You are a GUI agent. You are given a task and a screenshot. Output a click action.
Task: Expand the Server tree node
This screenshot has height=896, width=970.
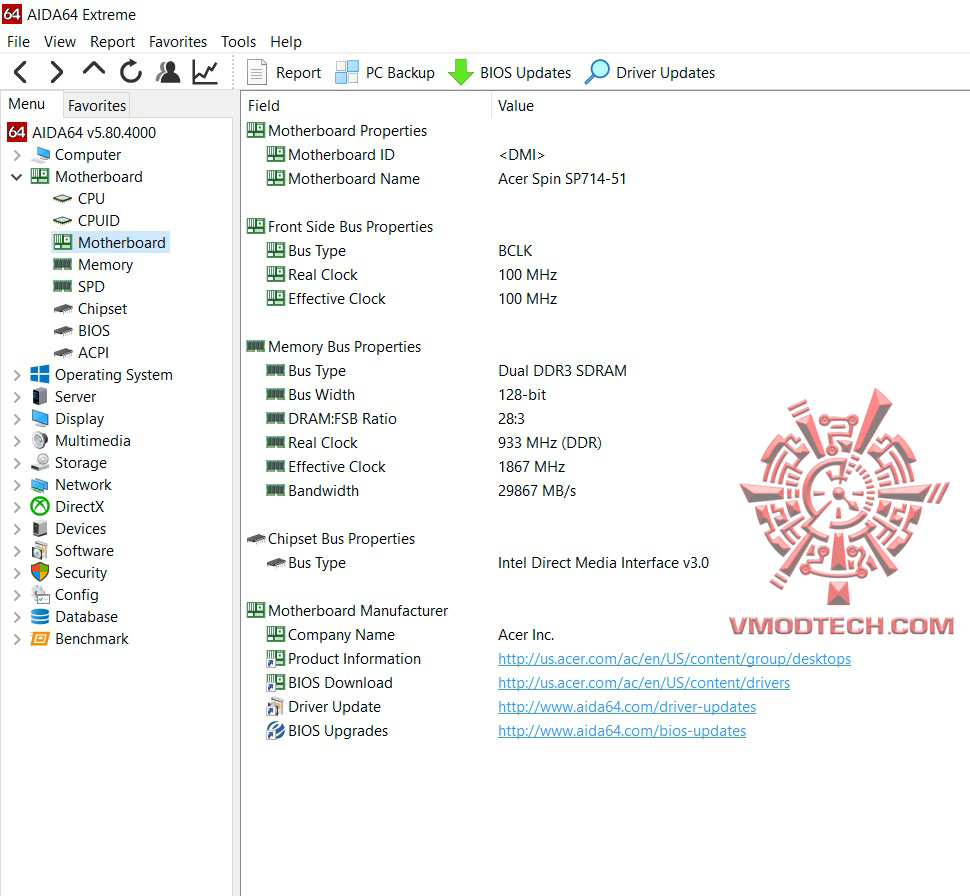(x=17, y=397)
